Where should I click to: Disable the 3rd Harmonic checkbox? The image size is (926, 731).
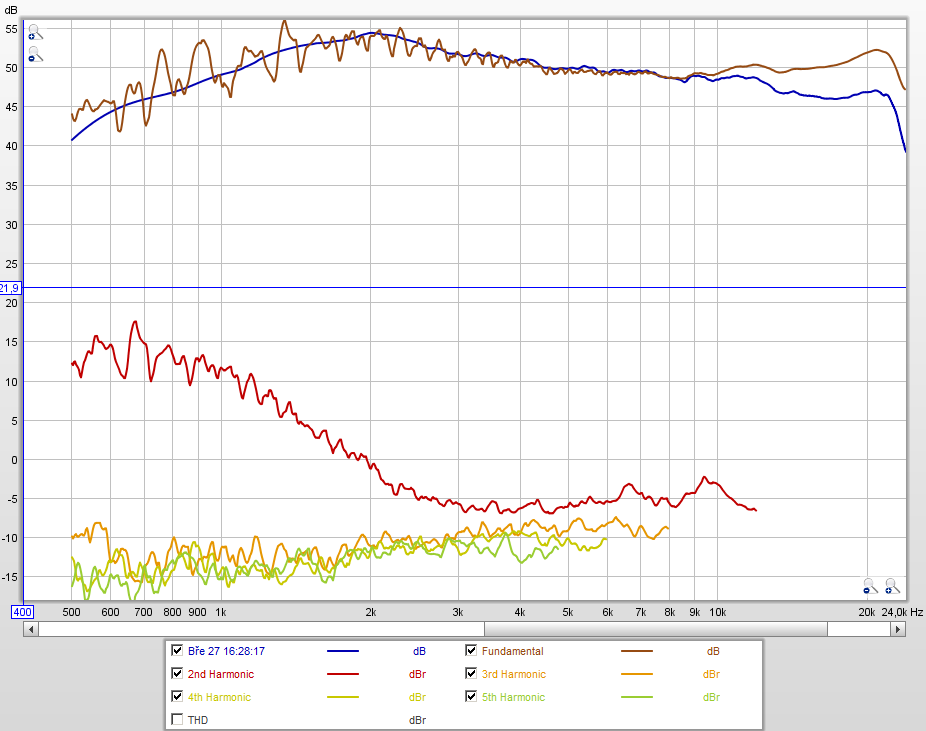[471, 673]
